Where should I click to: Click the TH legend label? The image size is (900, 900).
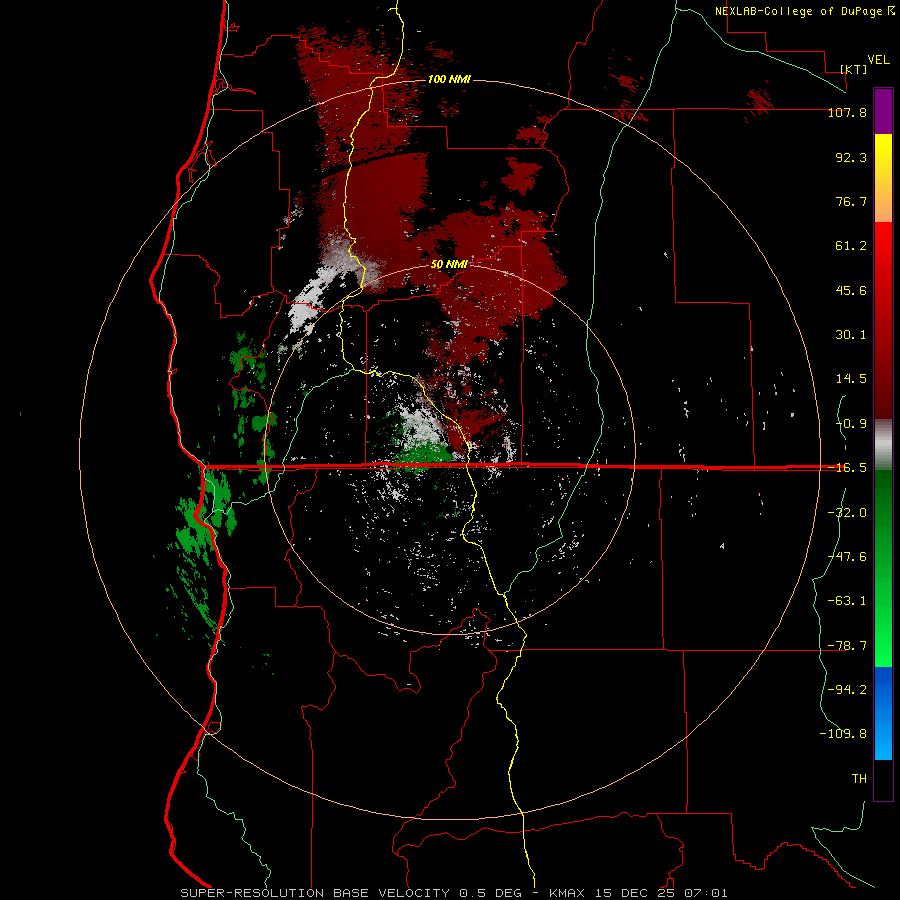(x=859, y=778)
